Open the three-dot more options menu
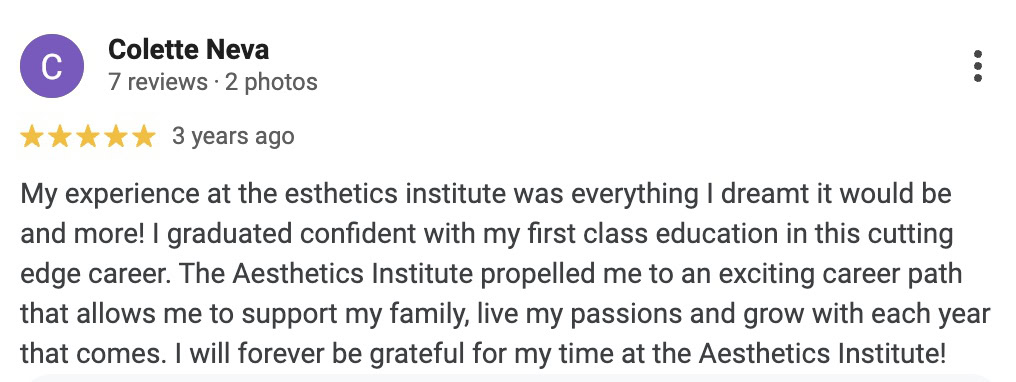Viewport: 1016px width, 382px height. click(978, 66)
